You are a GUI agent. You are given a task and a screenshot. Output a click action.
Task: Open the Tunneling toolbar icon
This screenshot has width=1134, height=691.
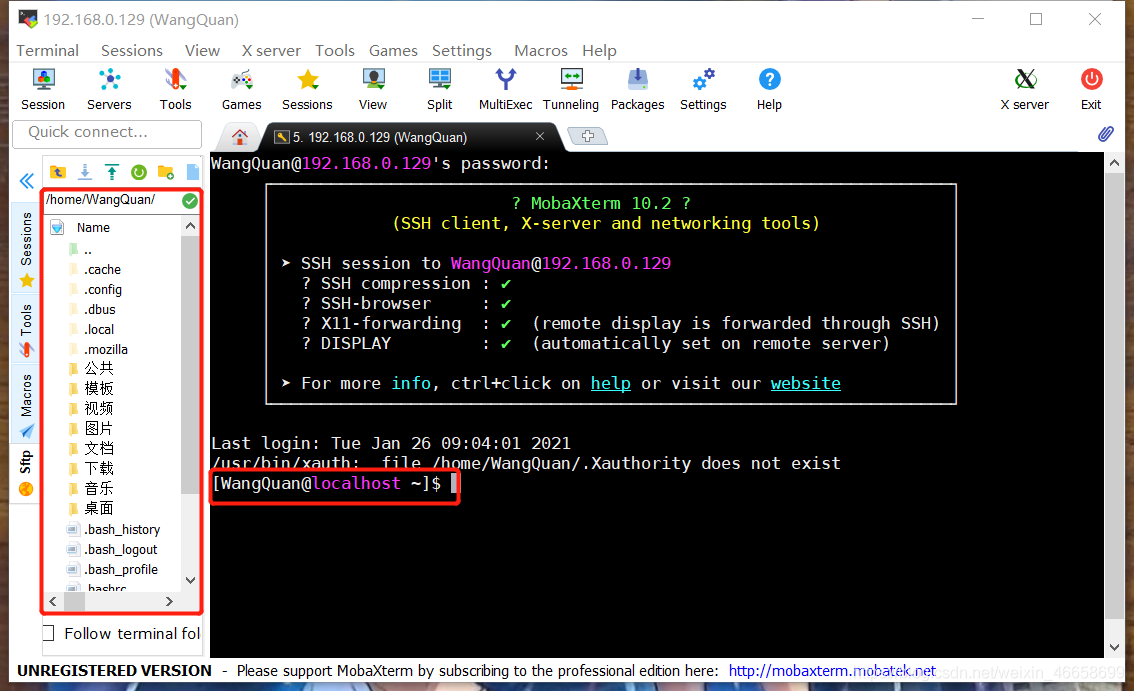(571, 89)
